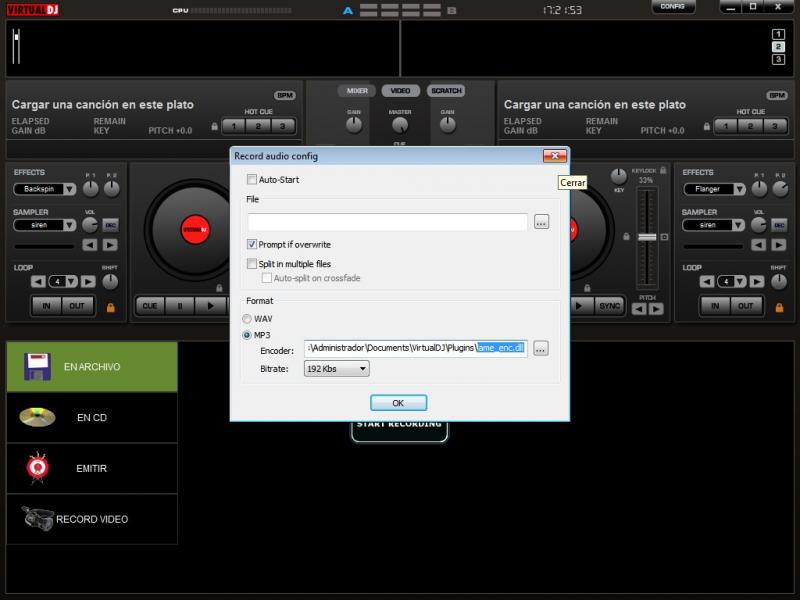Viewport: 800px width, 600px height.
Task: Select waveform zoom level 2
Action: click(778, 46)
